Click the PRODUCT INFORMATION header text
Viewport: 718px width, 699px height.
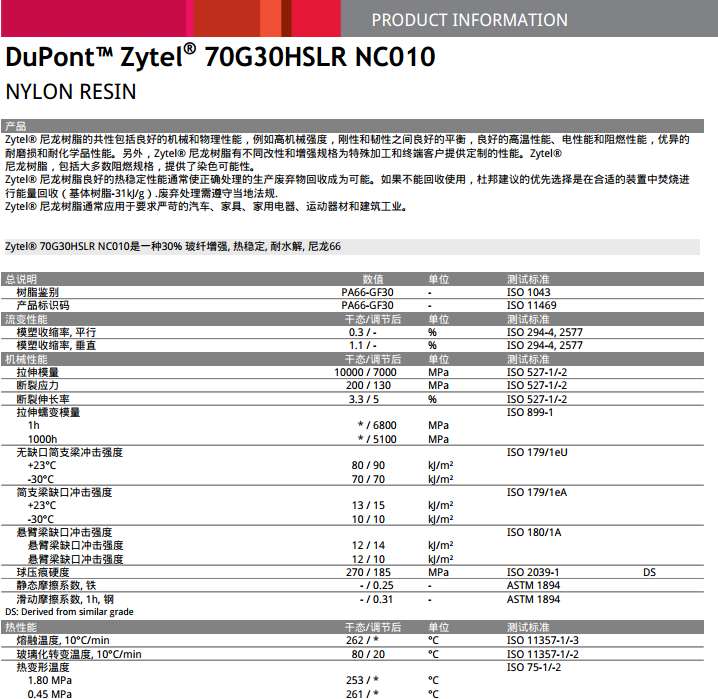pos(469,20)
